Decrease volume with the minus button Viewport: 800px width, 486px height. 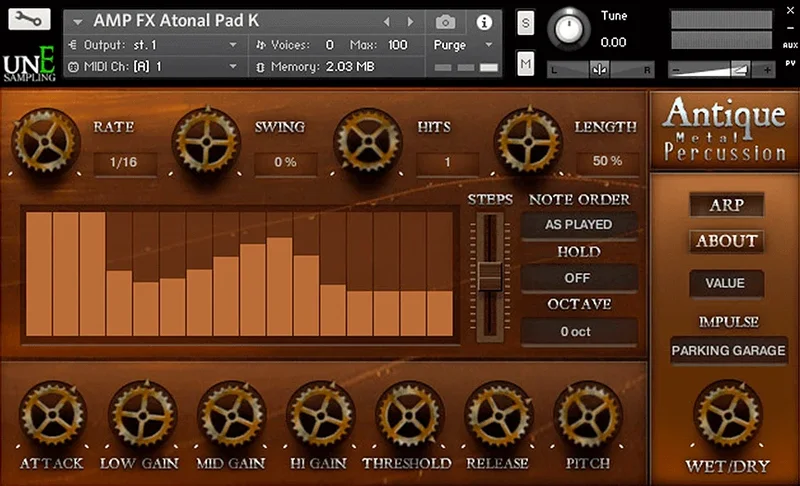pyautogui.click(x=677, y=70)
